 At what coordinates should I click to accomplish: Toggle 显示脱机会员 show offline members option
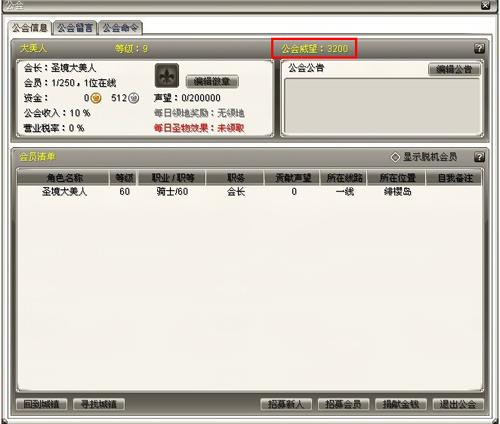tap(395, 157)
